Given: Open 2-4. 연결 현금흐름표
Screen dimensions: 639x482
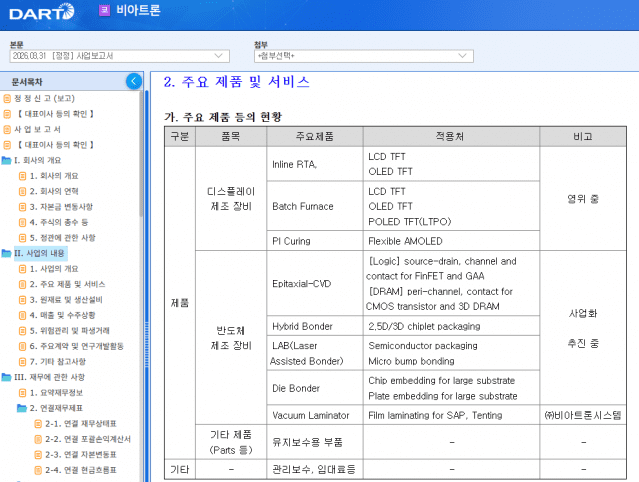Looking at the screenshot, I should 80,470.
